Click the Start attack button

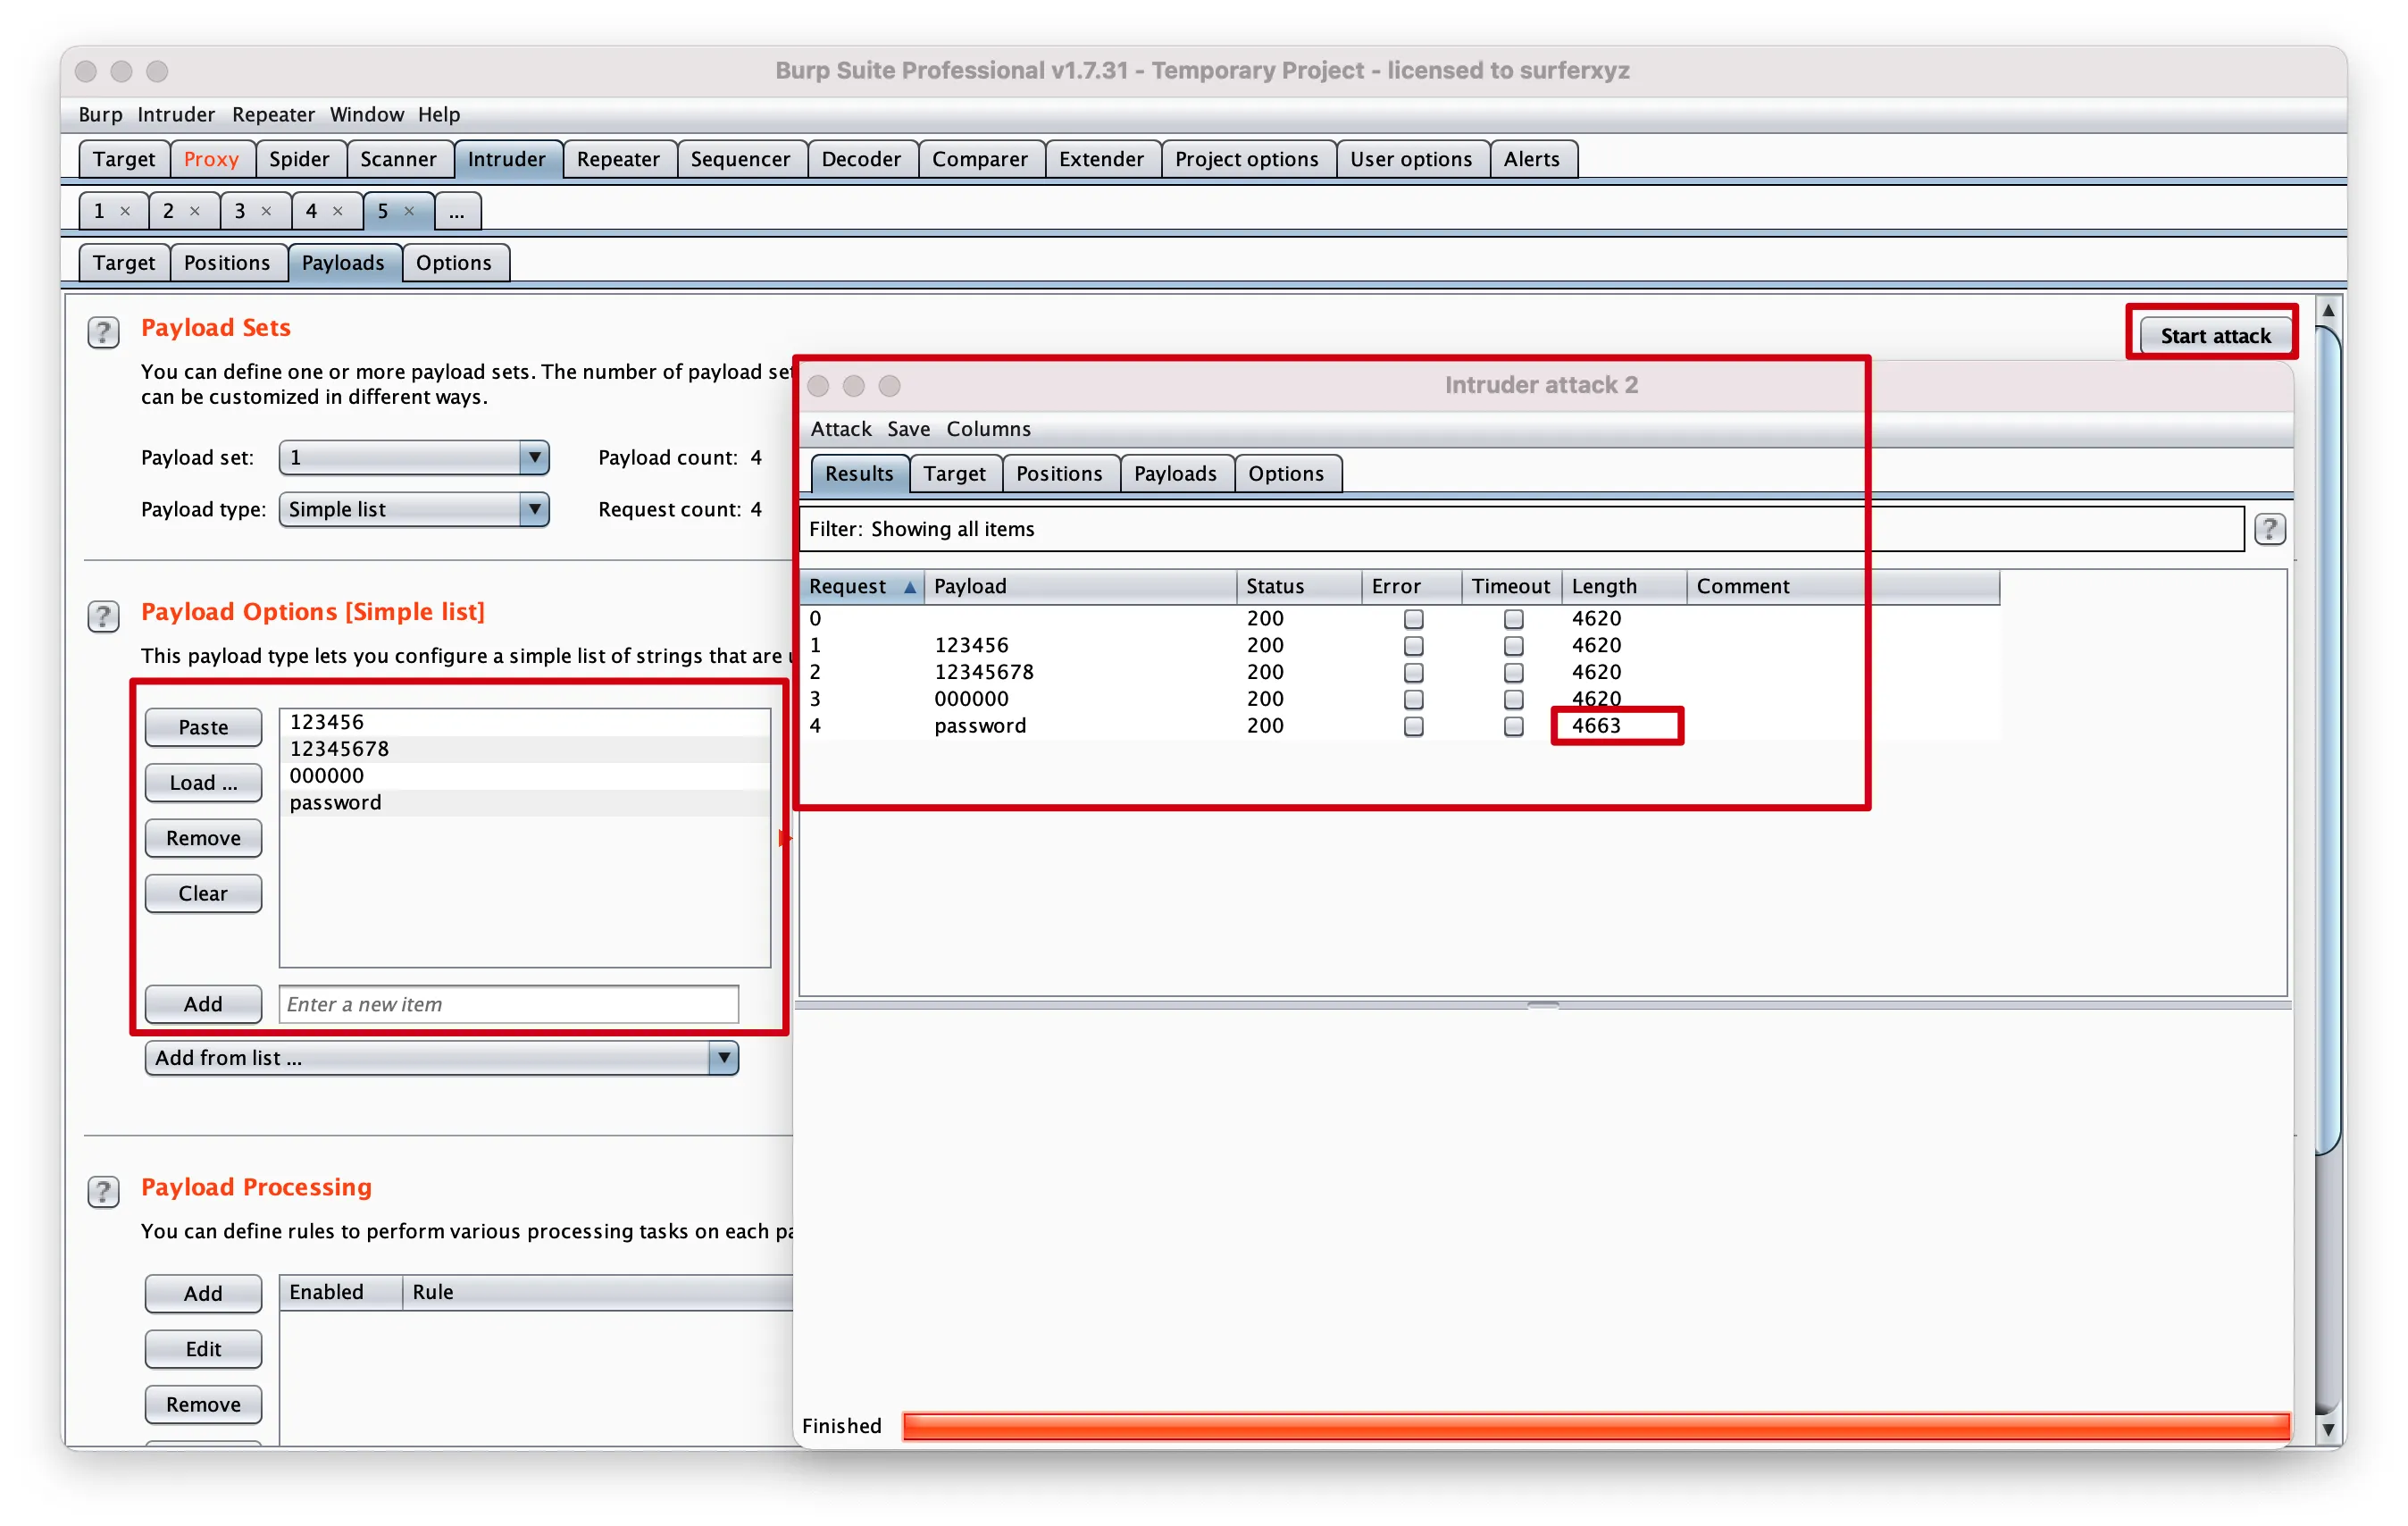coord(2214,336)
